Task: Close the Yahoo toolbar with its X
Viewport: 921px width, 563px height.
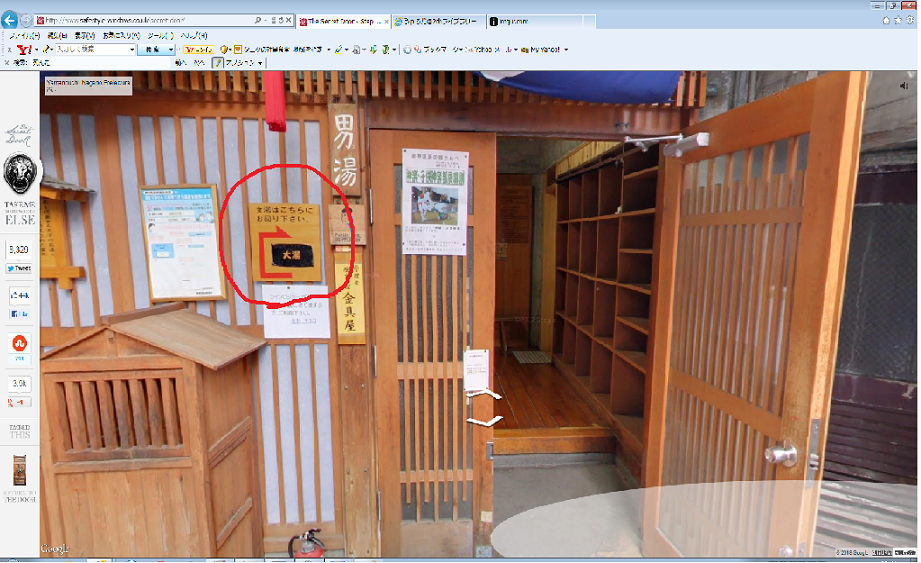Action: 9,50
